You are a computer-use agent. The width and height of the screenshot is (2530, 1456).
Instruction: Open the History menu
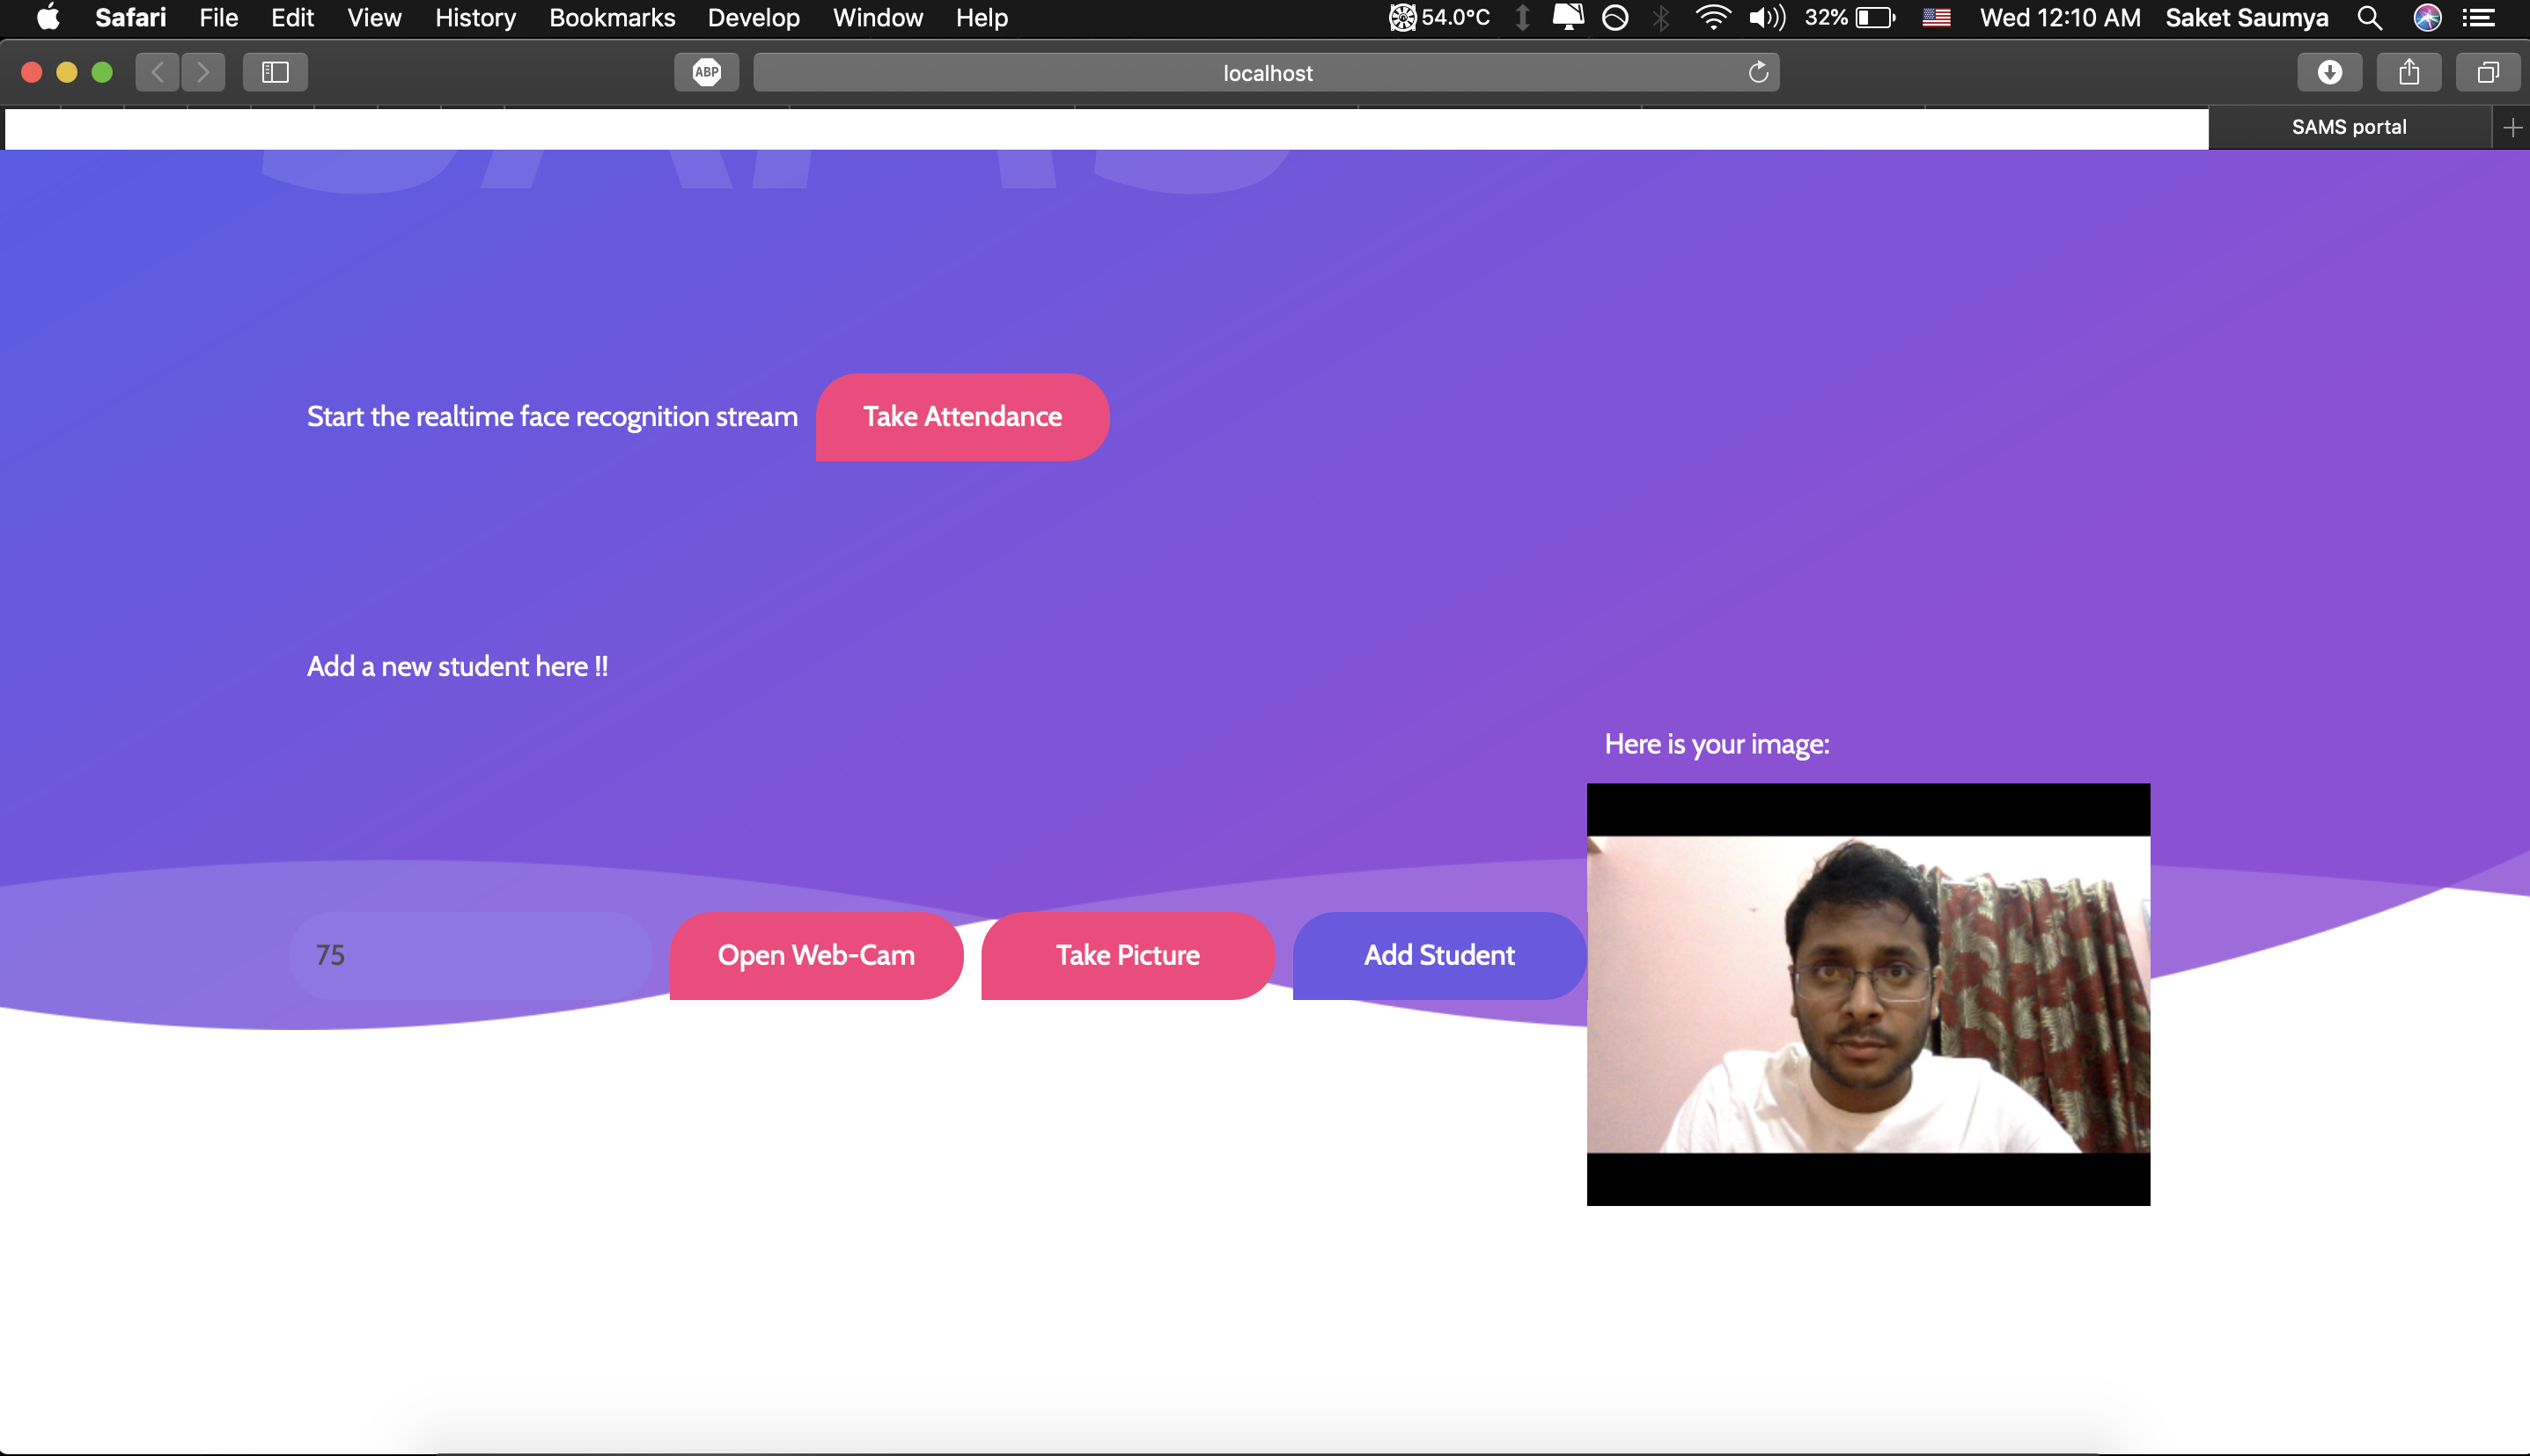pos(475,18)
